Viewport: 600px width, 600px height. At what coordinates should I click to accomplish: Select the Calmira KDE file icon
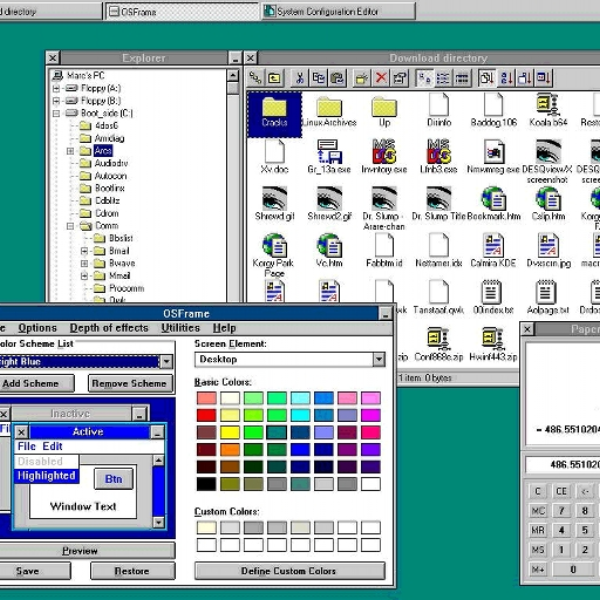(493, 251)
